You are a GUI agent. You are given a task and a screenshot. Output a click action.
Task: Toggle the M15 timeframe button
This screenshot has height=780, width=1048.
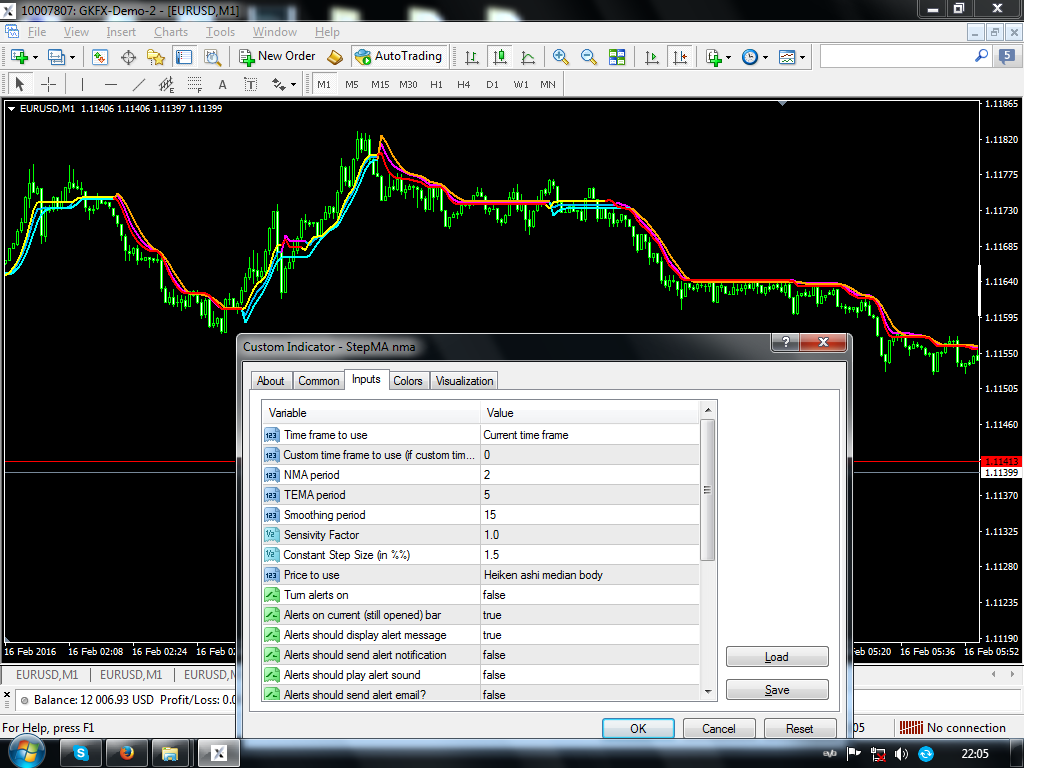(x=380, y=85)
